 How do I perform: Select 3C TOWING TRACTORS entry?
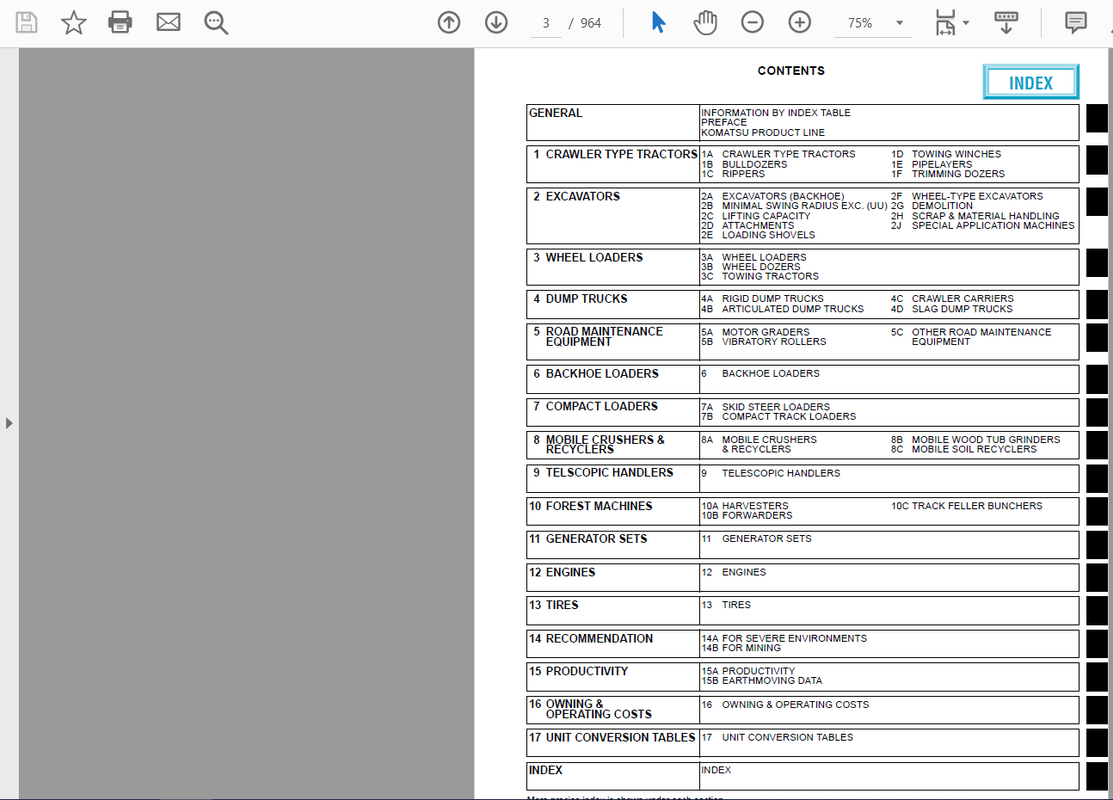coord(760,276)
